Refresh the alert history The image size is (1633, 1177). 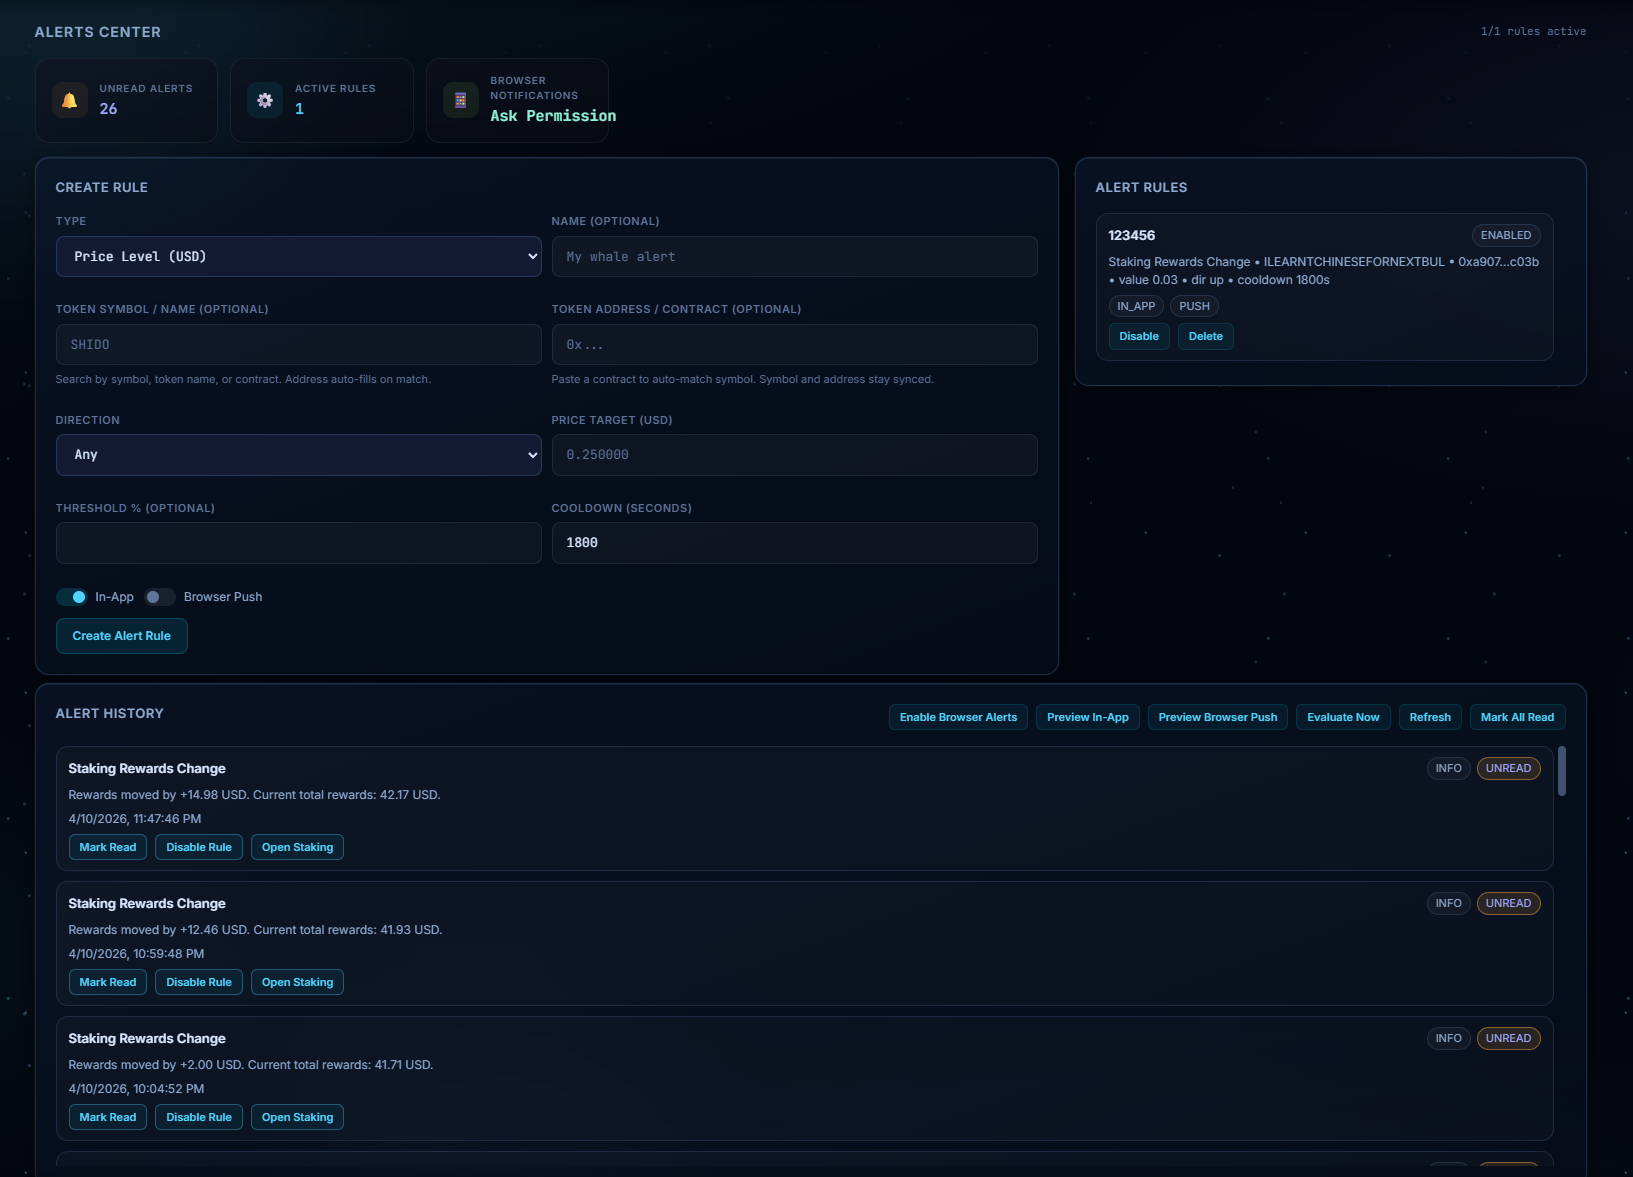[x=1430, y=717]
